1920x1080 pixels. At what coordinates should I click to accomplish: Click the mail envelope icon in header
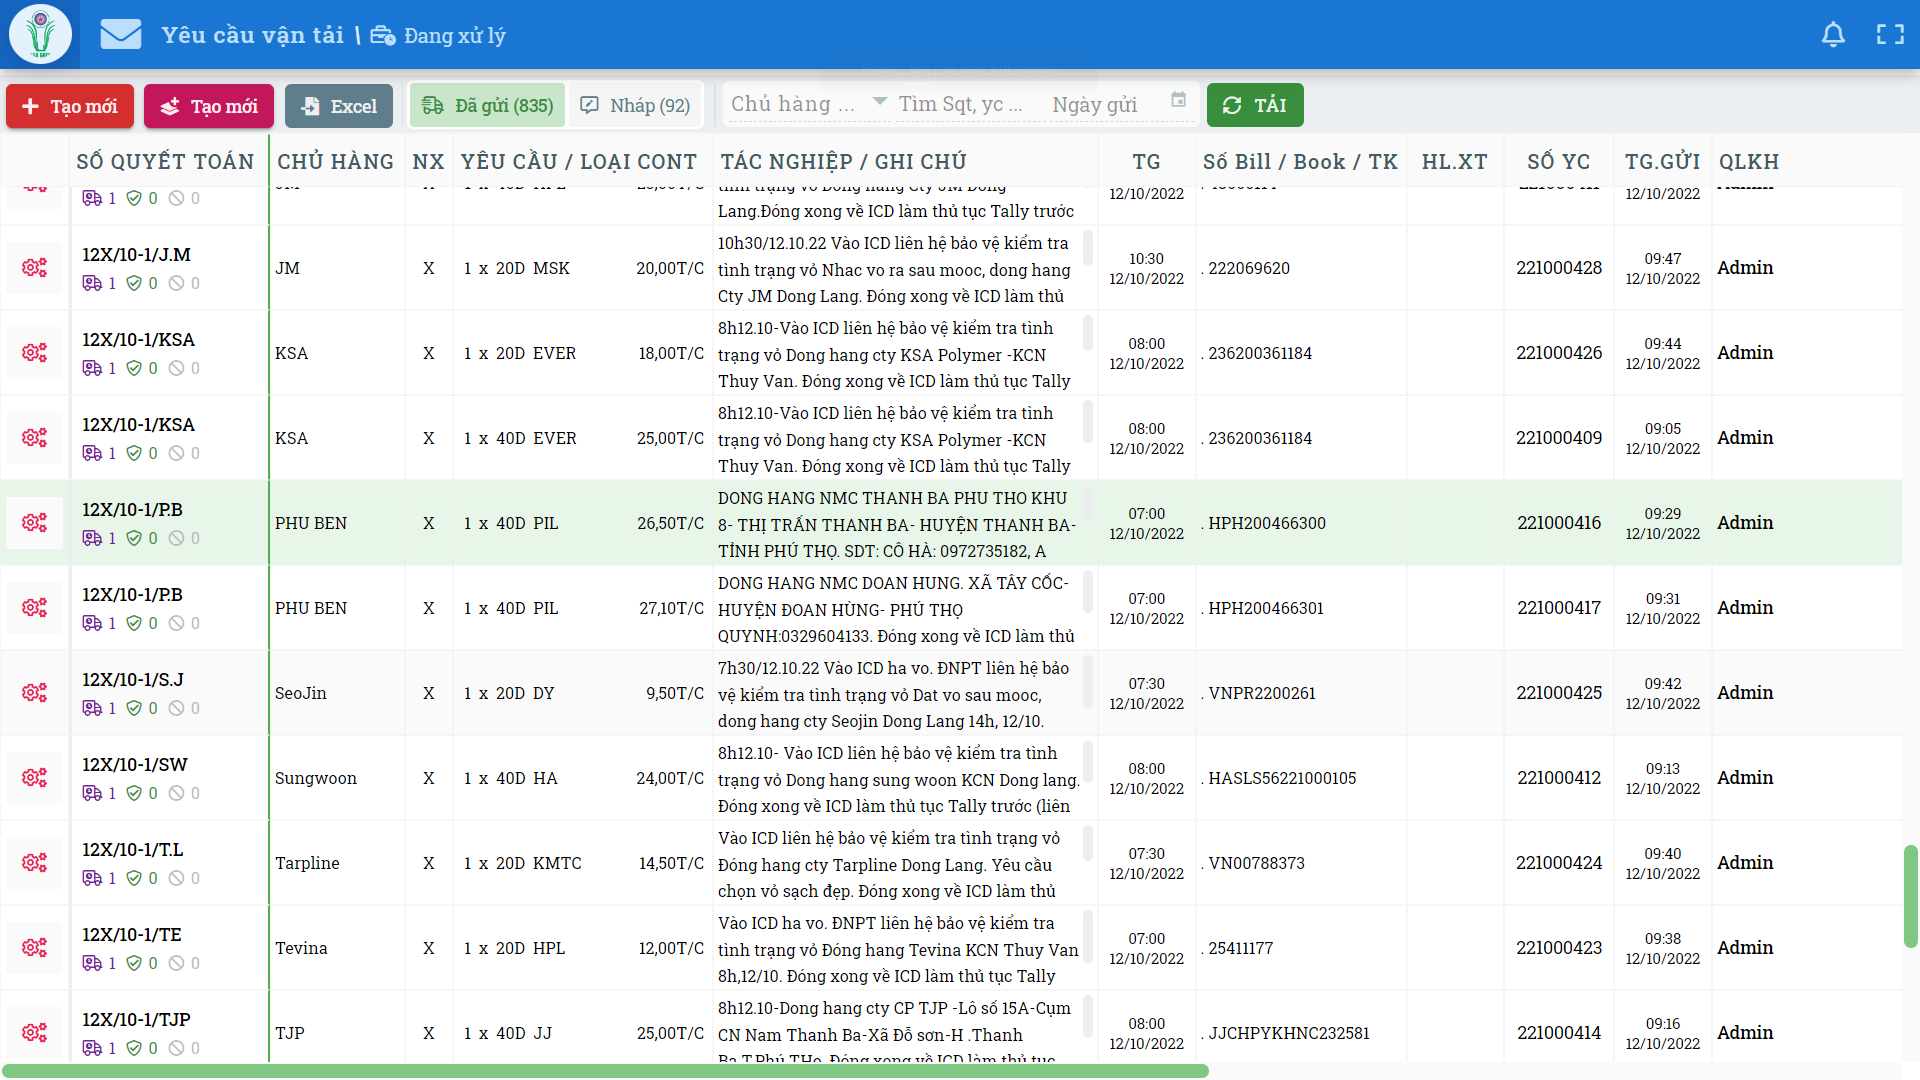(121, 35)
